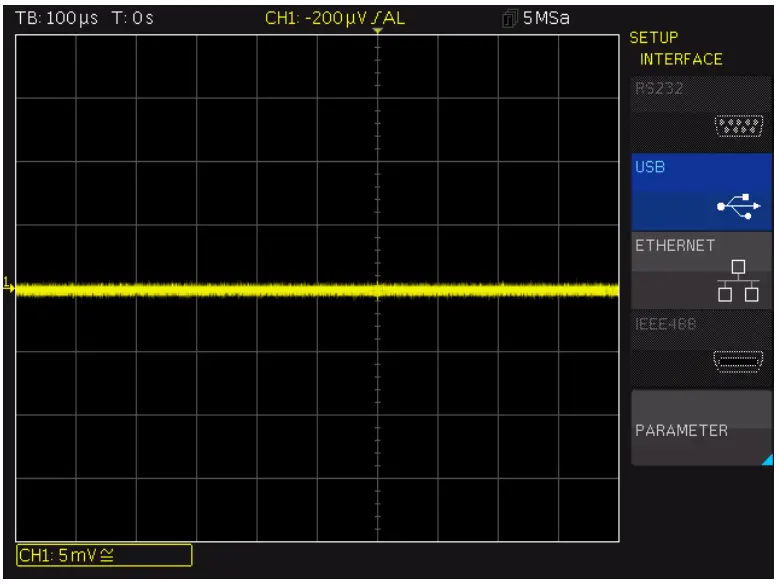Click the IEEE488 connector icon
Screen dimensions: 778x584
tap(738, 361)
